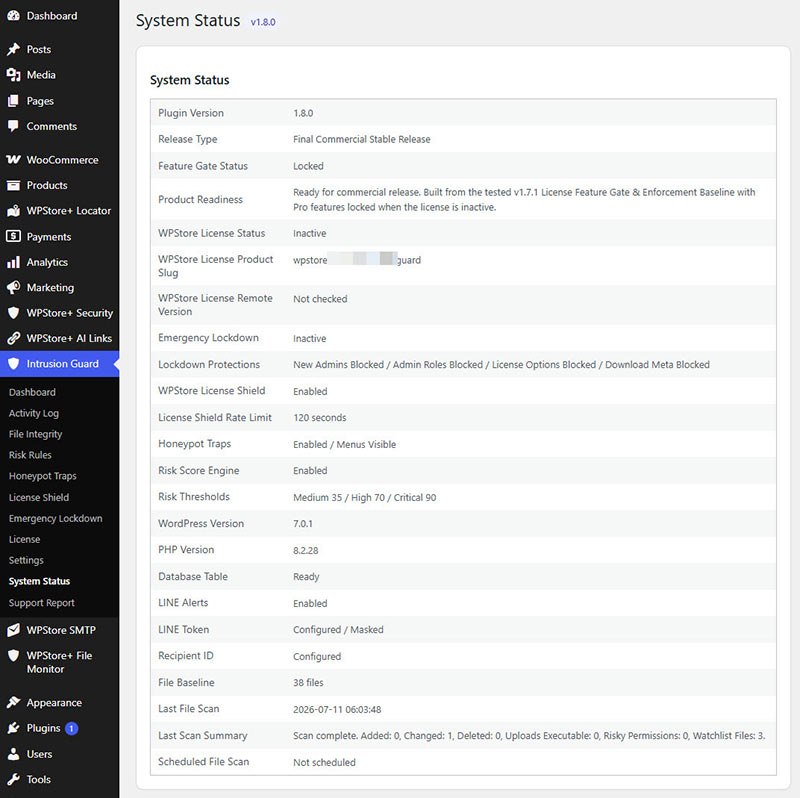
Task: Click the Comments speech bubble icon
Action: click(13, 127)
